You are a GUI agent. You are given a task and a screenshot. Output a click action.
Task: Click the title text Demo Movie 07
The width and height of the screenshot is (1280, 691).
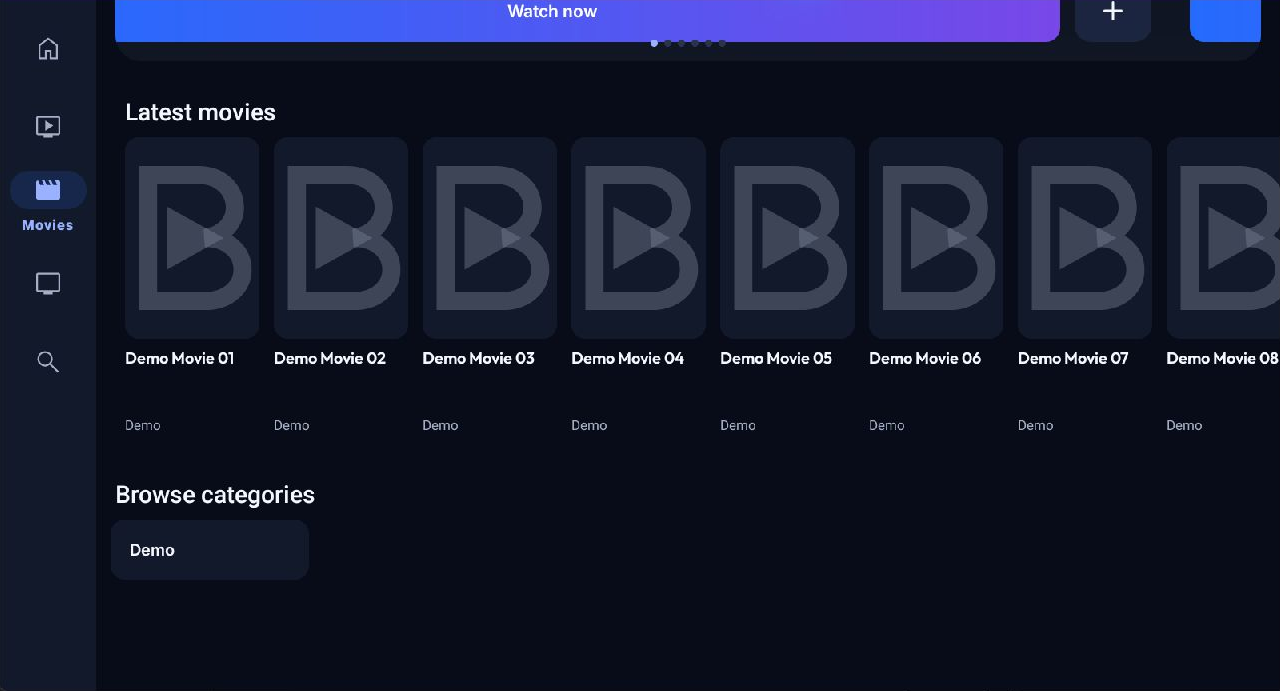(x=1073, y=358)
